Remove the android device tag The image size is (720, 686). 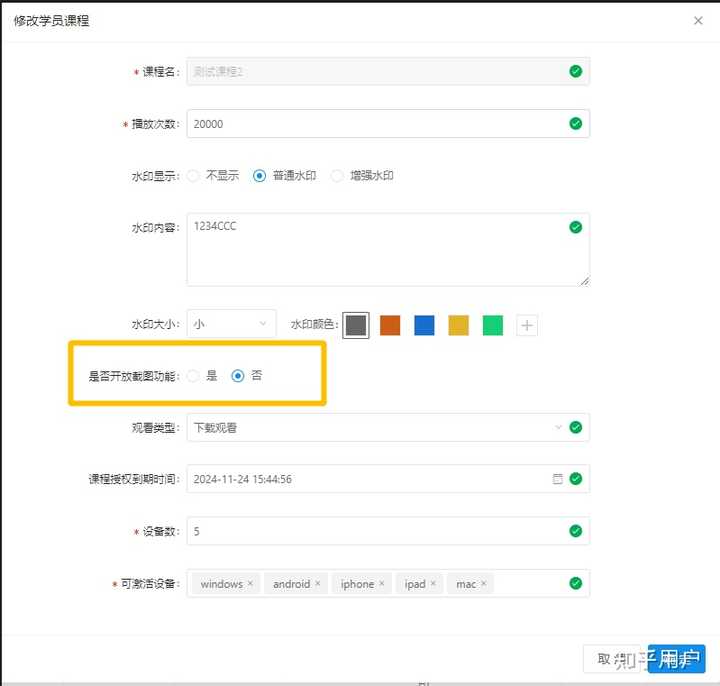coord(317,583)
